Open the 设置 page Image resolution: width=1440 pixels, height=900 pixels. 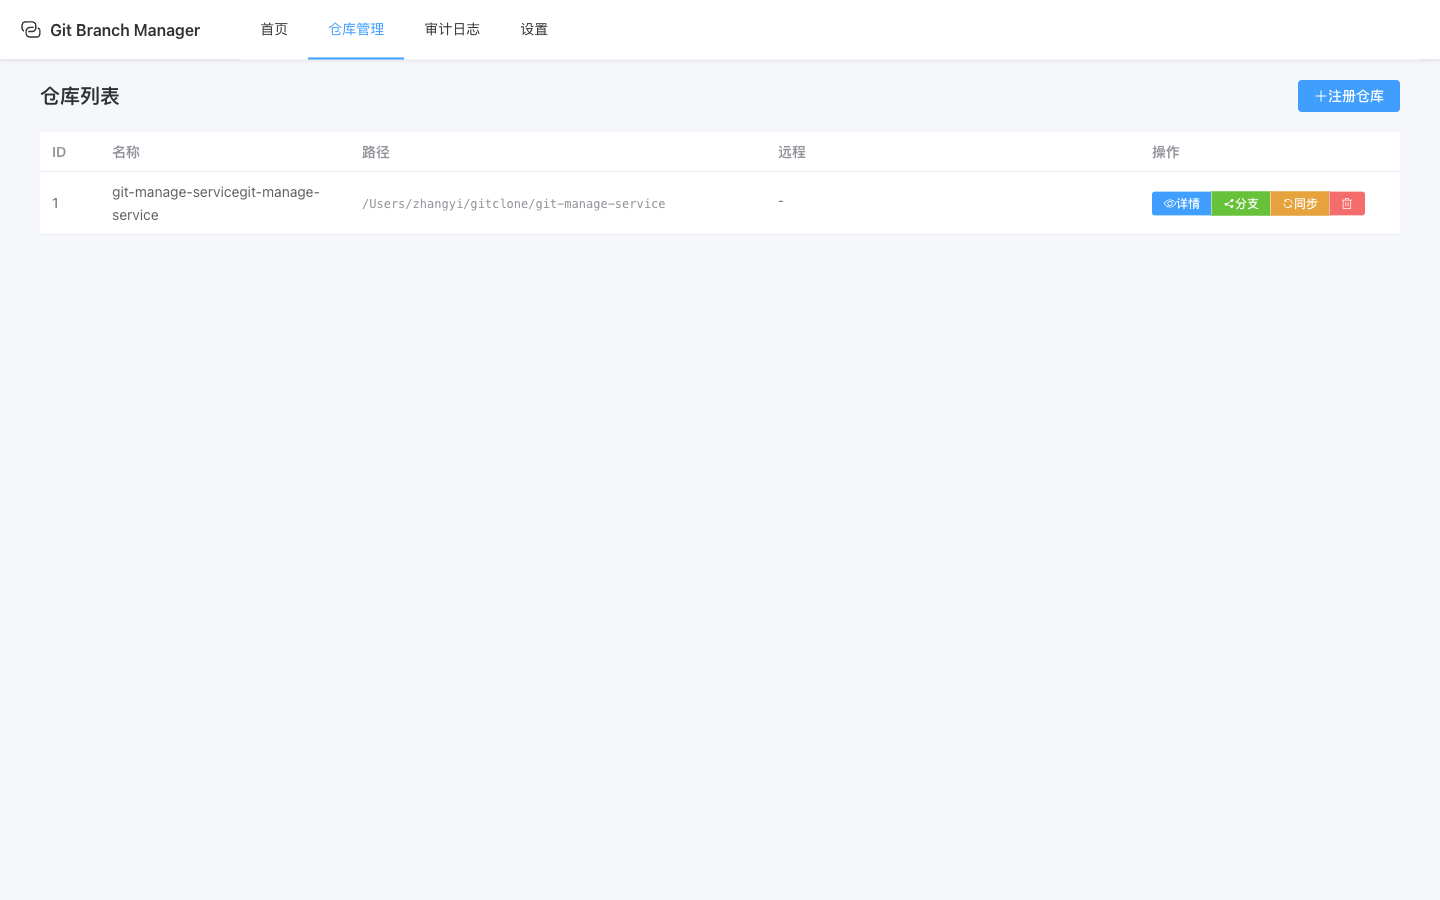coord(534,29)
